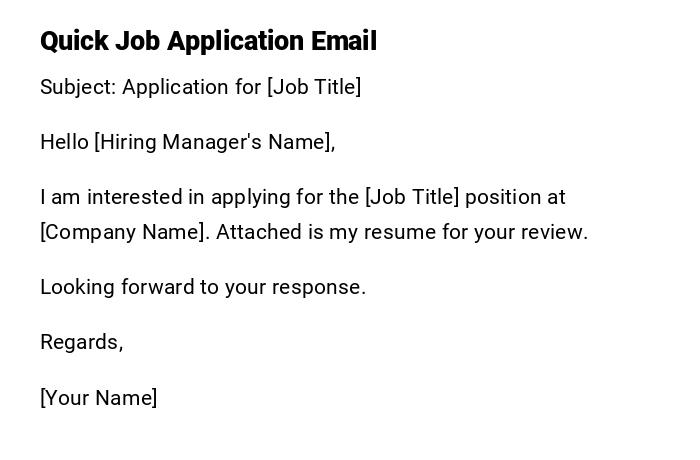Select the [Hiring Manager's Name] placeholder

pos(214,142)
